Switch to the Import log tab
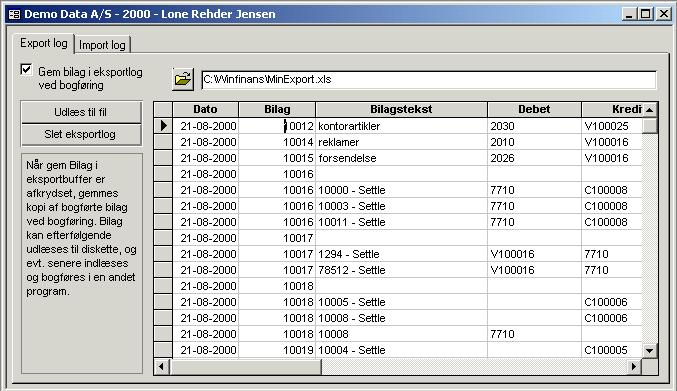 point(102,45)
